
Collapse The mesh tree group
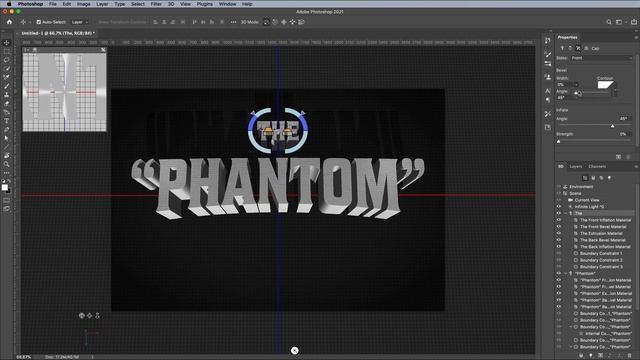click(566, 213)
